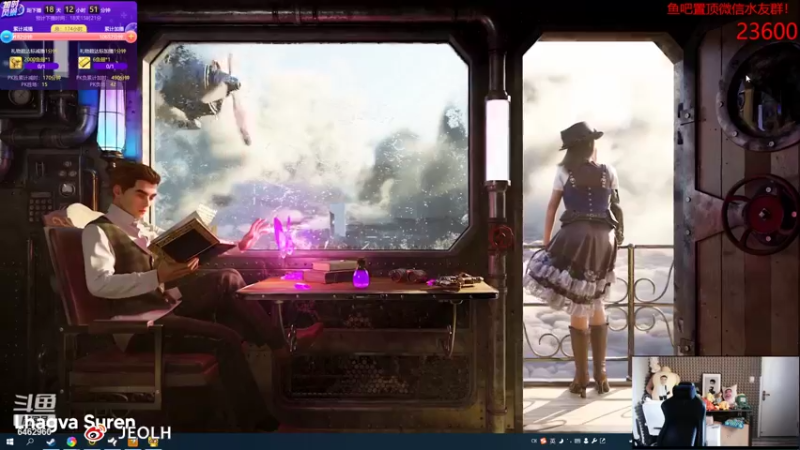This screenshot has height=450, width=800.
Task: Click the pink progress bar in widget
Action: (x=69, y=37)
